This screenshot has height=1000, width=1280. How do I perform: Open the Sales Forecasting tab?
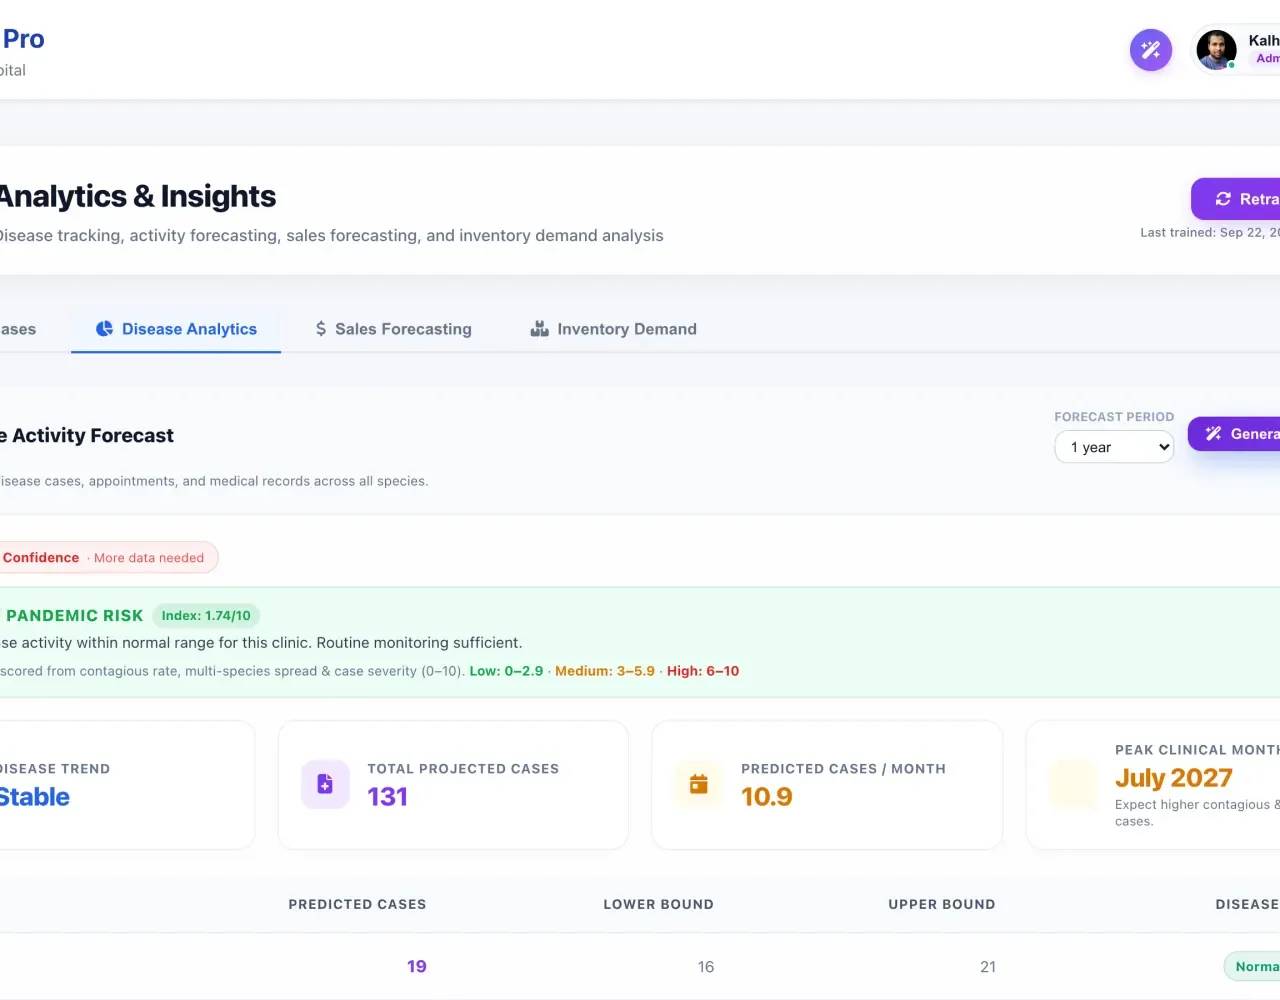[393, 329]
